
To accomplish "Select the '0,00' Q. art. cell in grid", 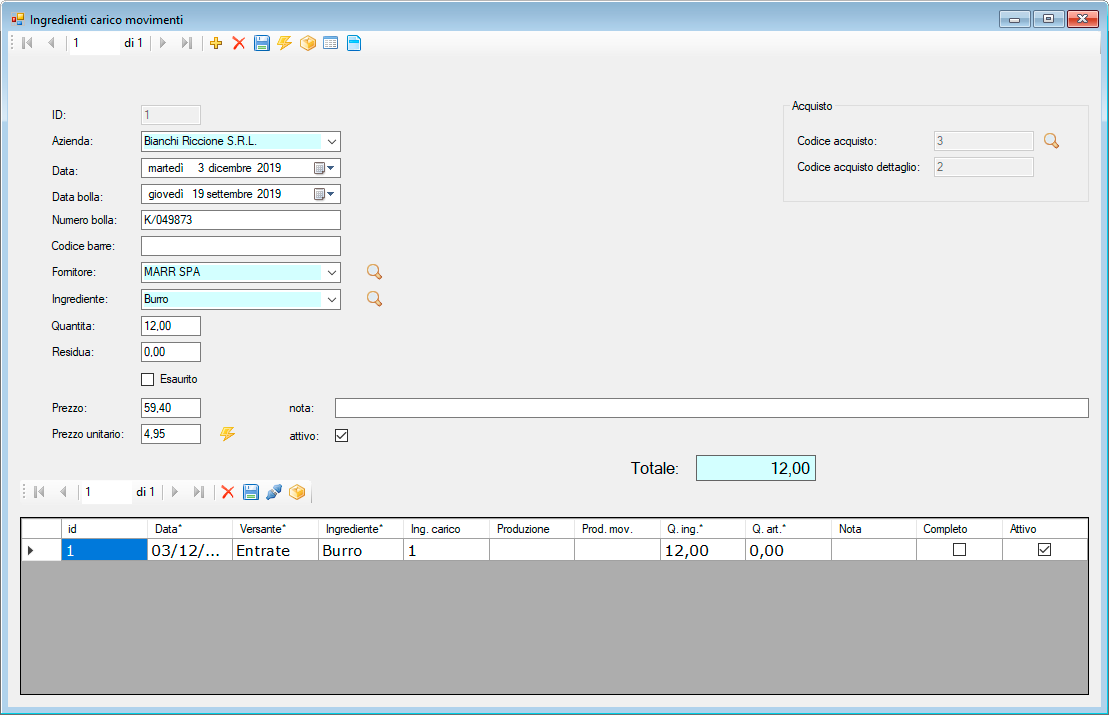I will 789,550.
